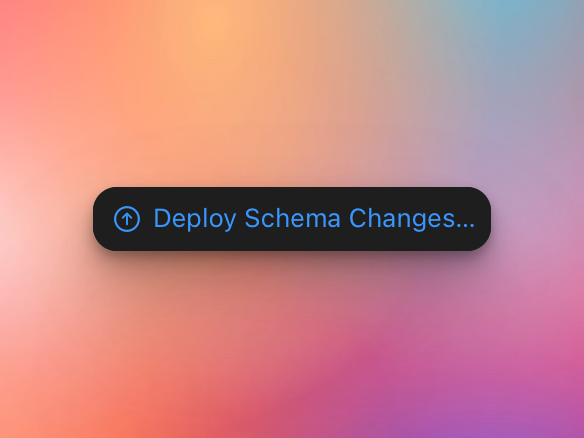584x438 pixels.
Task: Activate the dark pill-shaped deploy button
Action: (x=292, y=219)
